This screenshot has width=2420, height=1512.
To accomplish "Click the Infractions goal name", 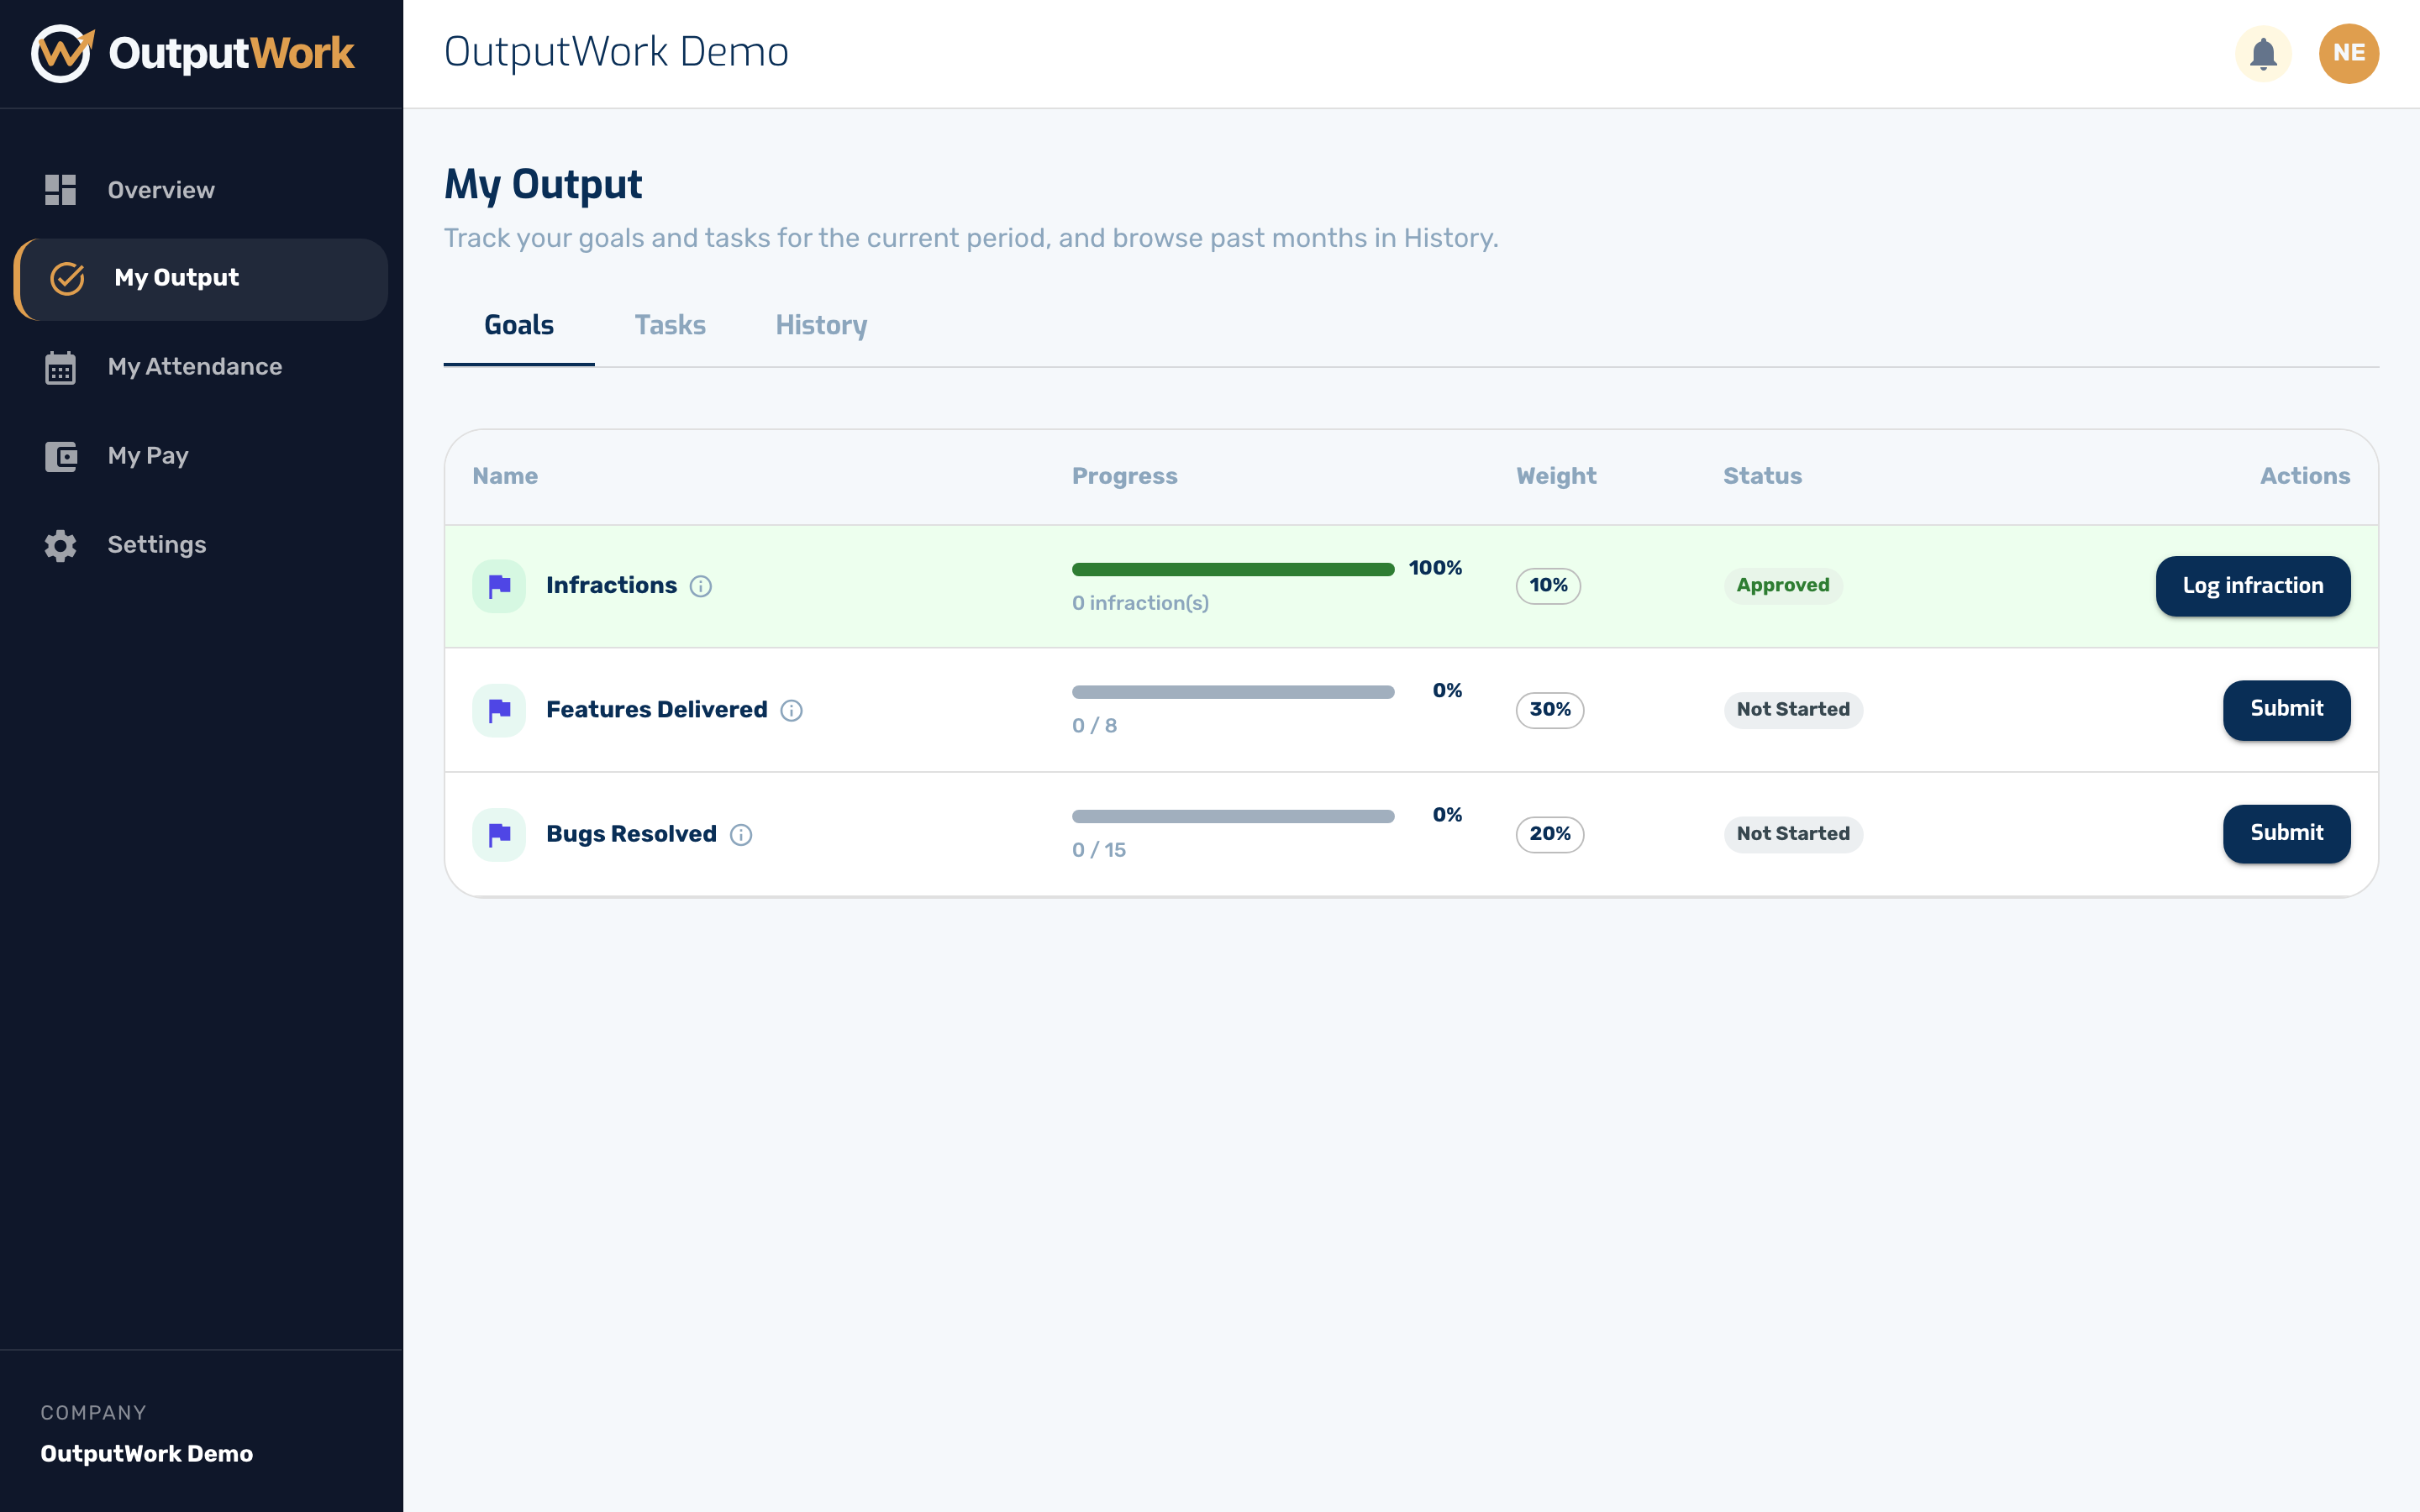I will (611, 586).
